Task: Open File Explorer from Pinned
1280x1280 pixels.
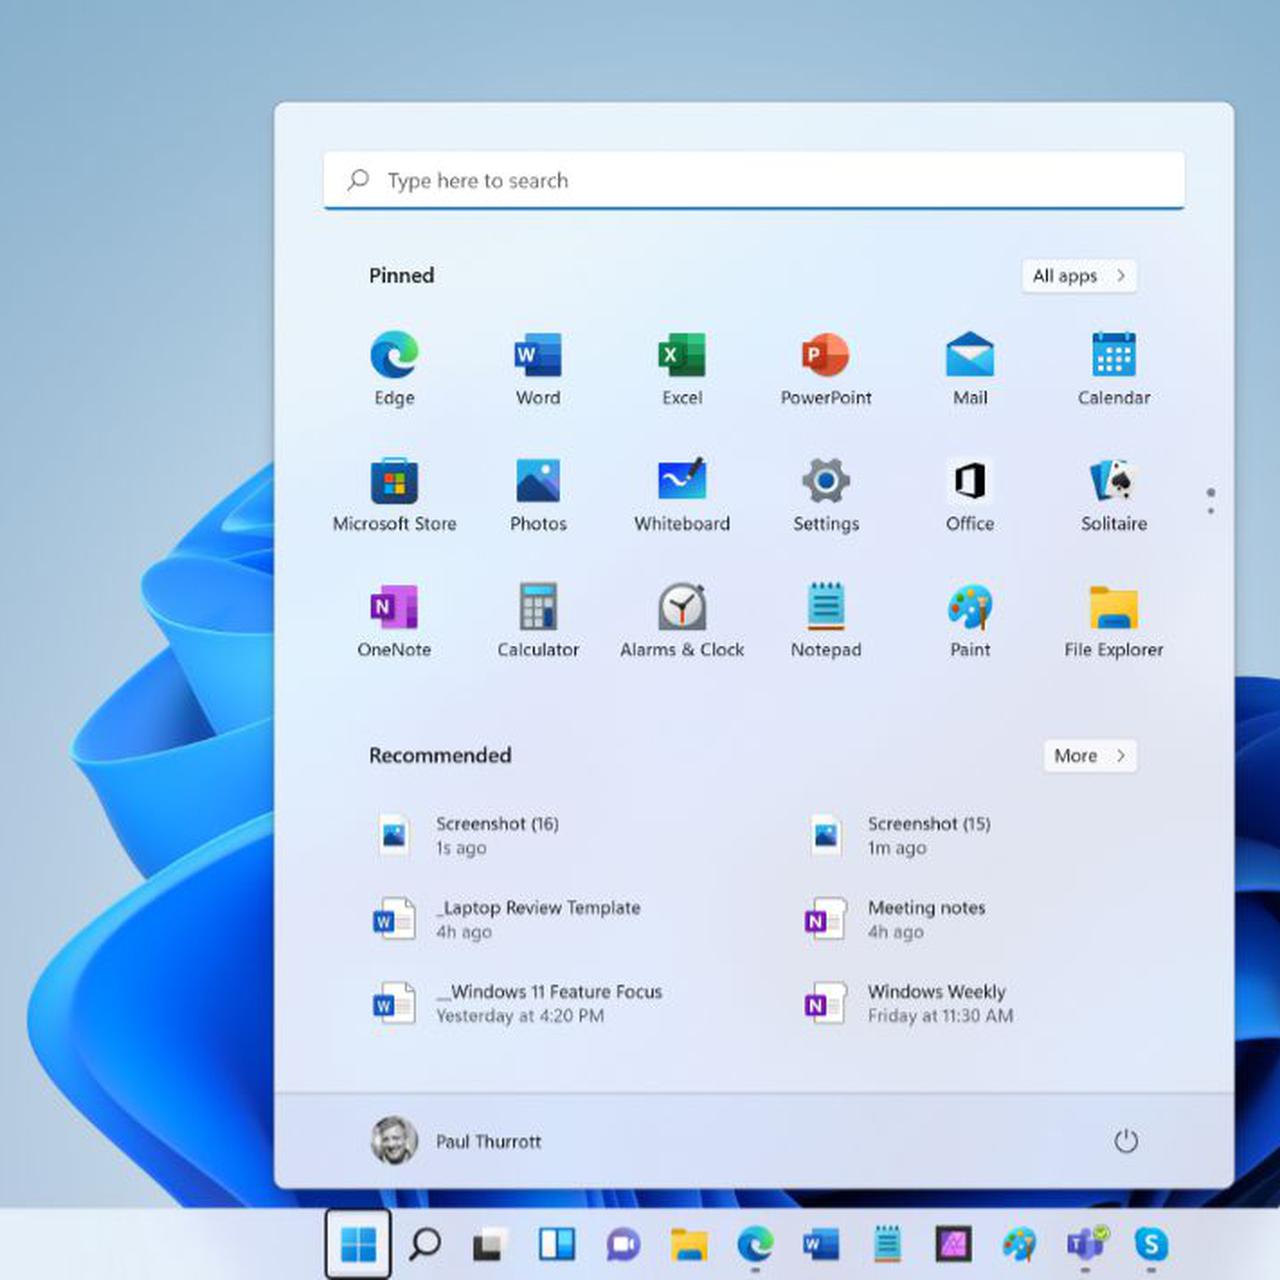Action: click(1114, 620)
